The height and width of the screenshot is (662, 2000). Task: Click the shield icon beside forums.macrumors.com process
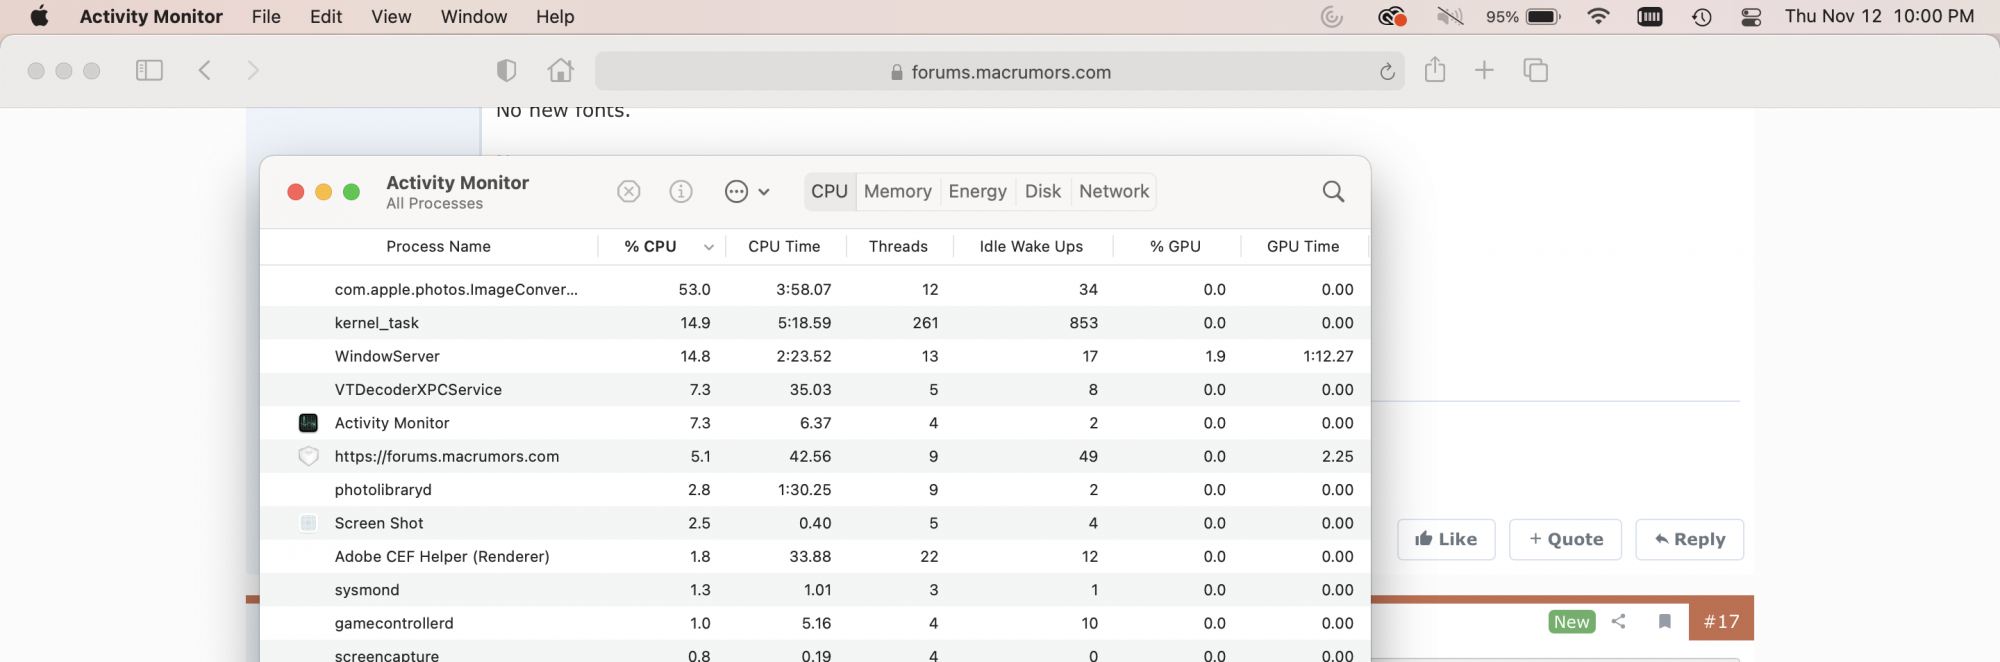click(x=309, y=456)
